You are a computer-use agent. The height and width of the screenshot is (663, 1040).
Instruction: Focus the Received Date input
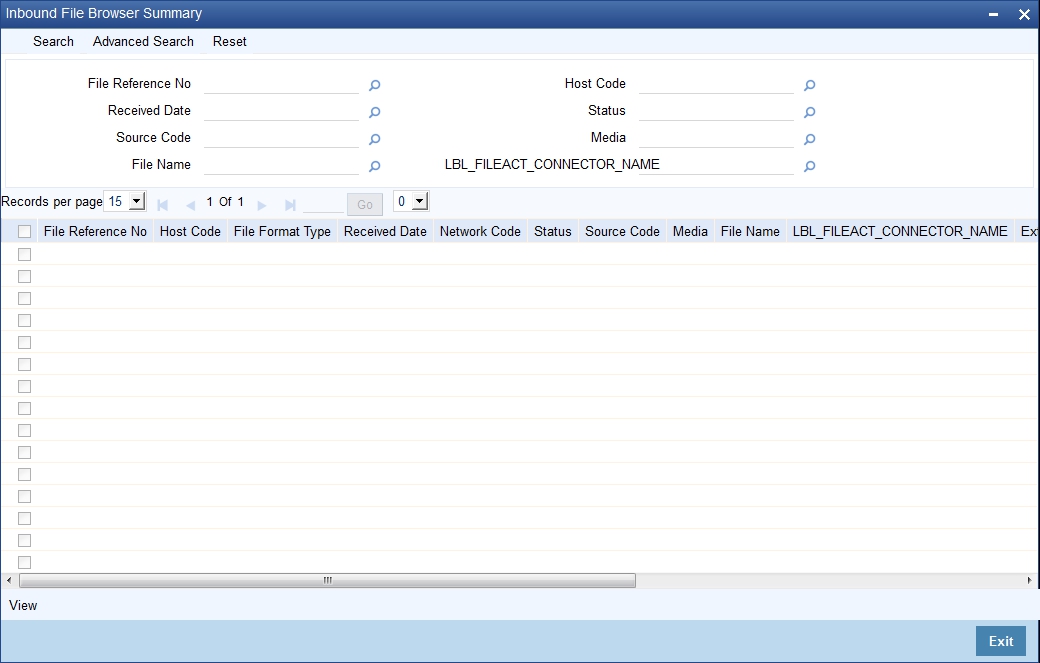pyautogui.click(x=281, y=111)
